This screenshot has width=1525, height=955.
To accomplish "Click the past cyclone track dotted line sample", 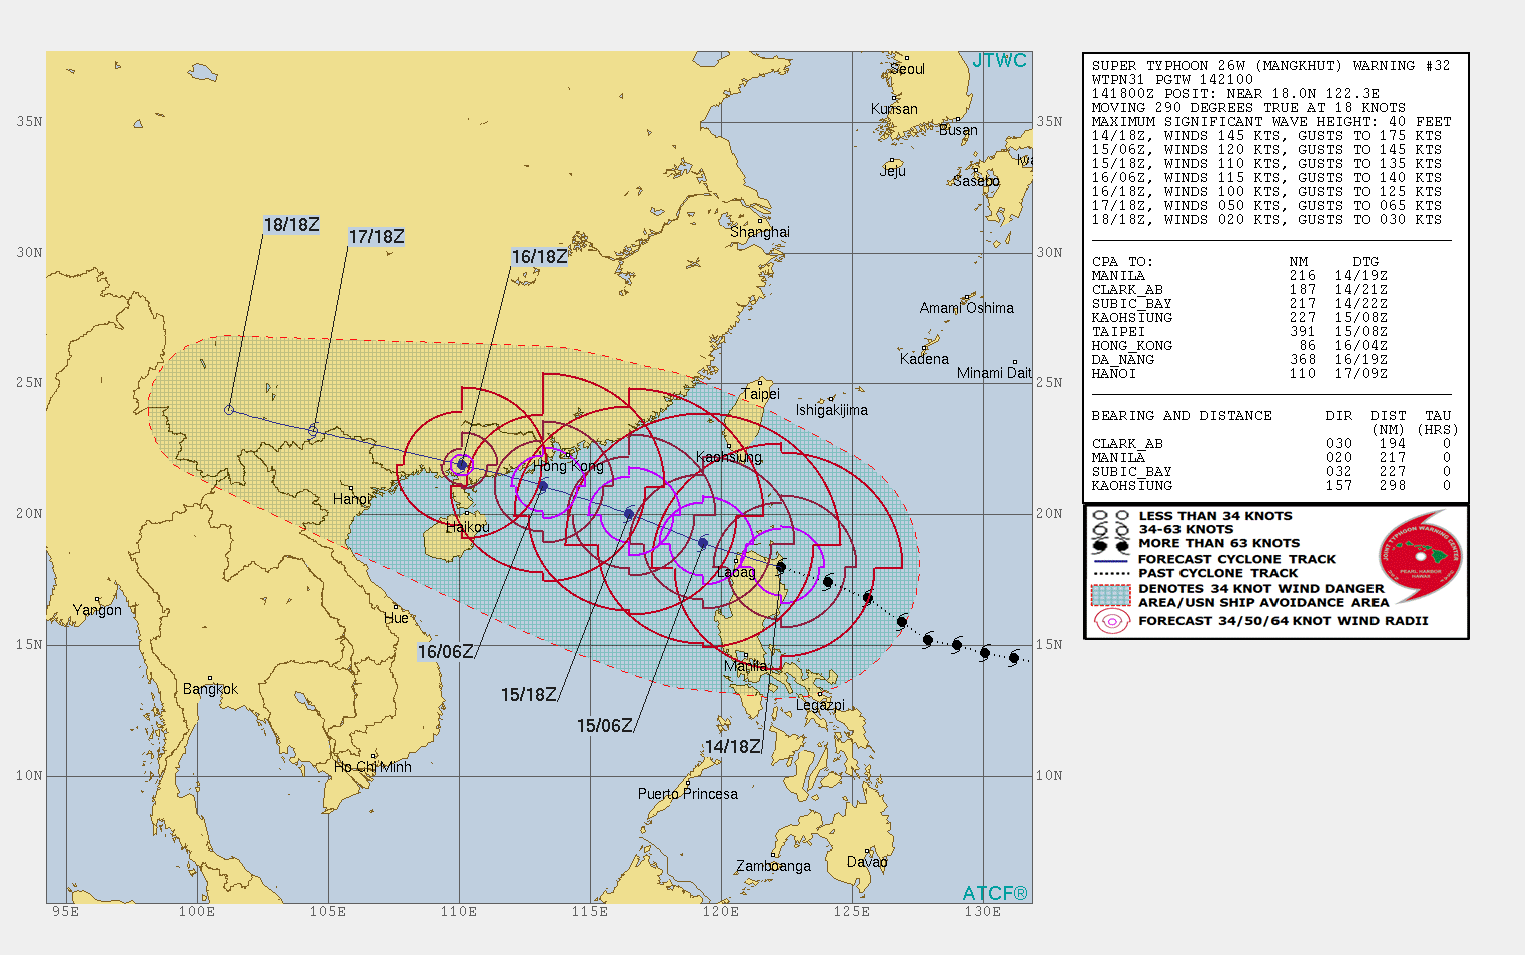I will click(1111, 574).
